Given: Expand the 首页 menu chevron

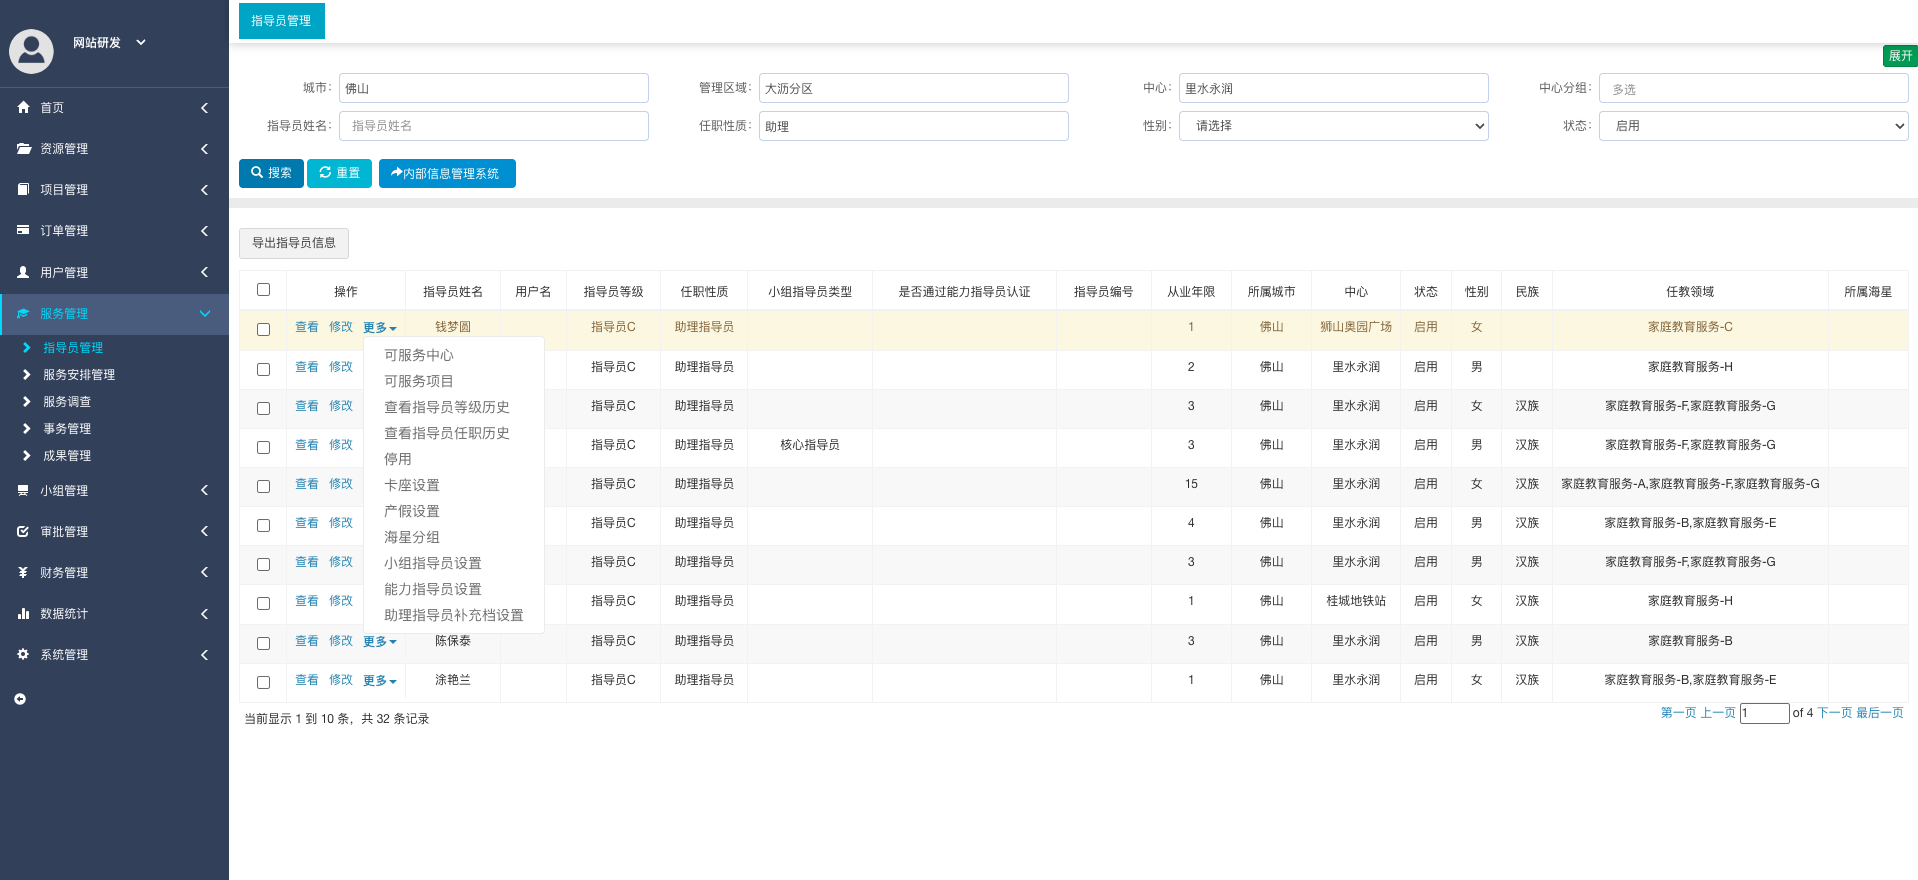Looking at the screenshot, I should pyautogui.click(x=204, y=107).
